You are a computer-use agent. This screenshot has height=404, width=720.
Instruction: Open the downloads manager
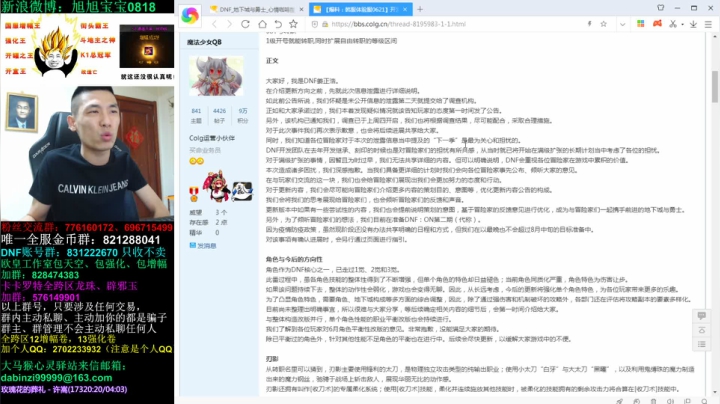pos(693,24)
